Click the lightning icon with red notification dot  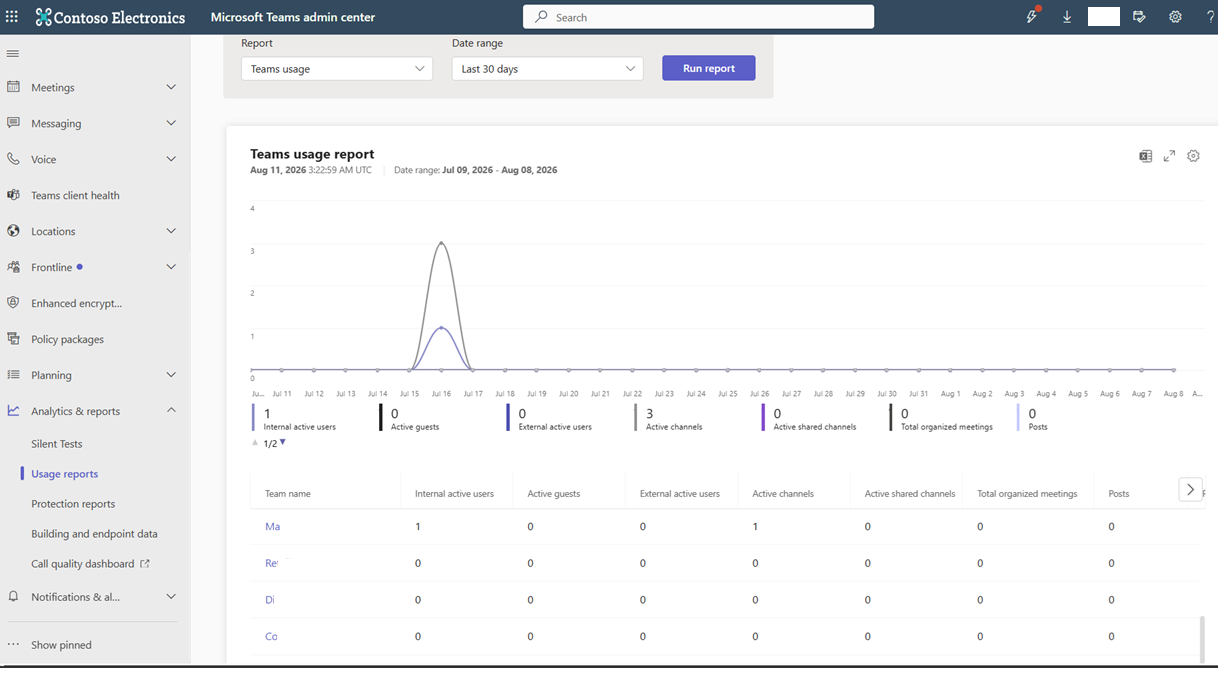pos(1032,16)
